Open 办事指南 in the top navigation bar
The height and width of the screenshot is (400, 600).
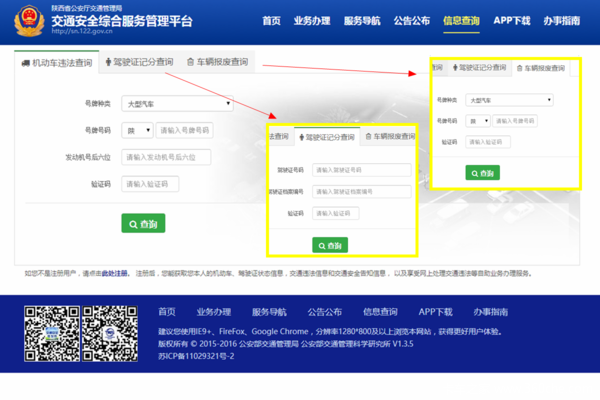point(562,21)
